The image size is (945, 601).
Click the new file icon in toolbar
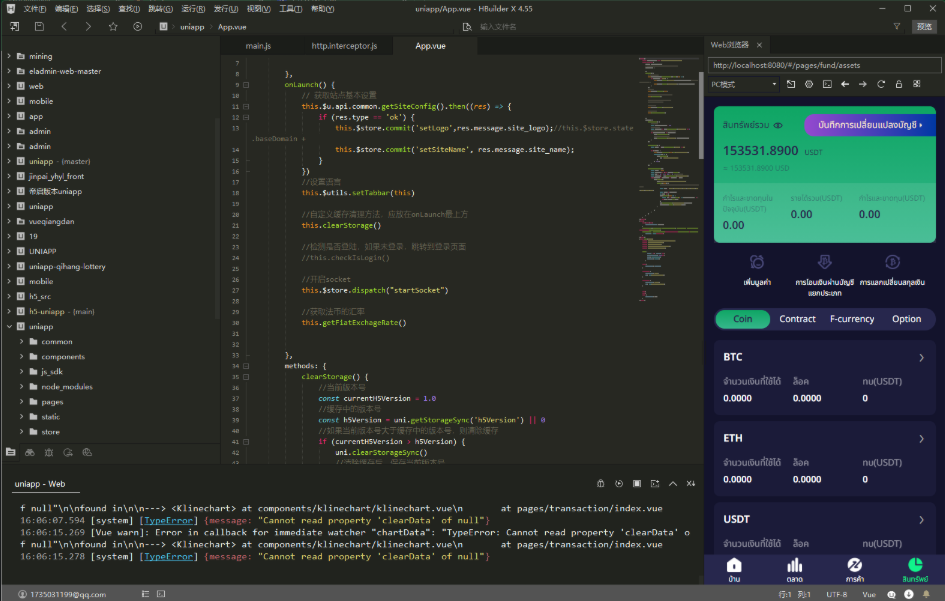[x=14, y=27]
